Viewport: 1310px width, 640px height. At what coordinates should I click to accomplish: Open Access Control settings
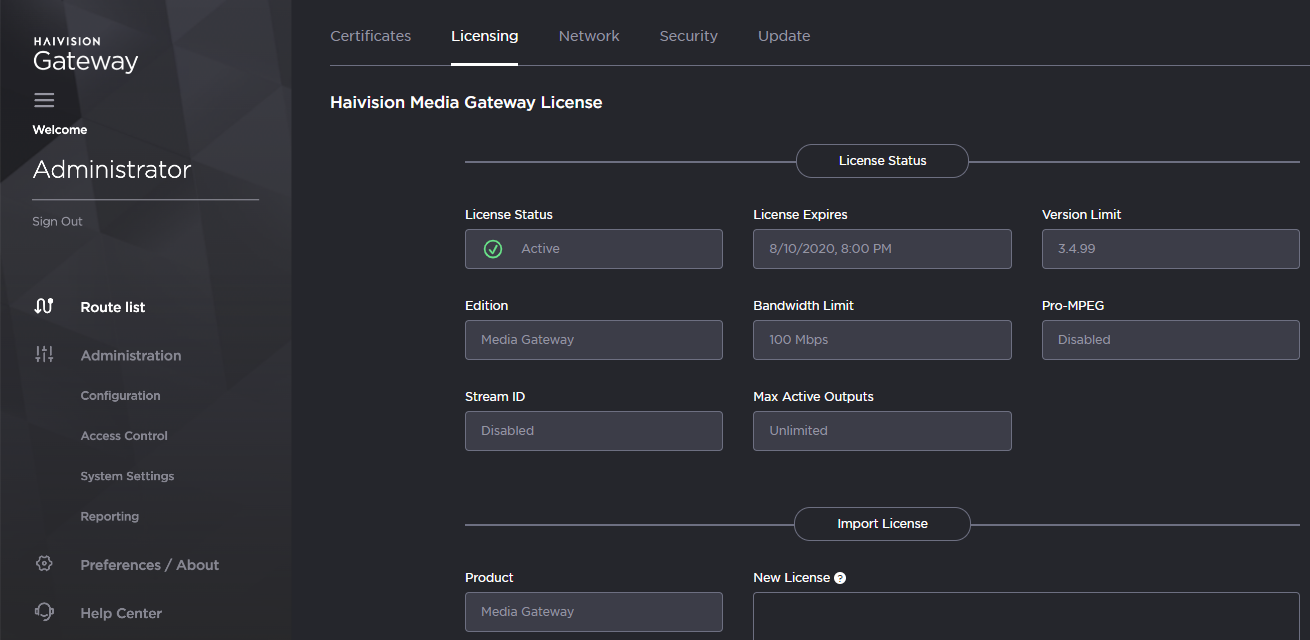124,436
